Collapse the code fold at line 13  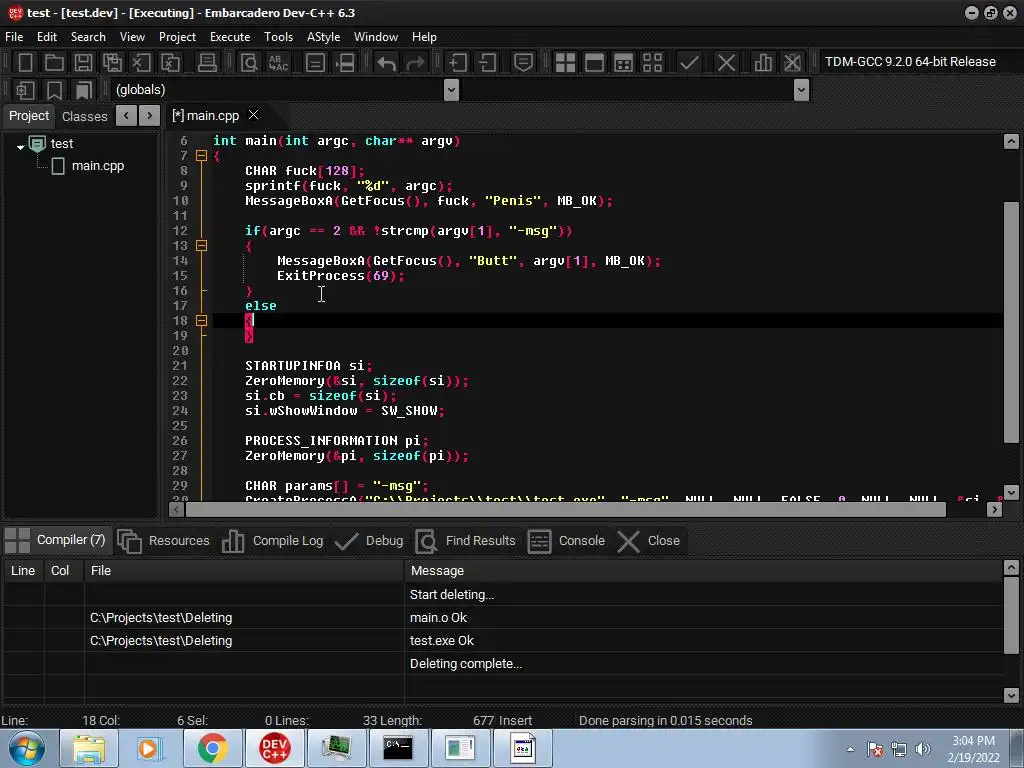point(201,246)
